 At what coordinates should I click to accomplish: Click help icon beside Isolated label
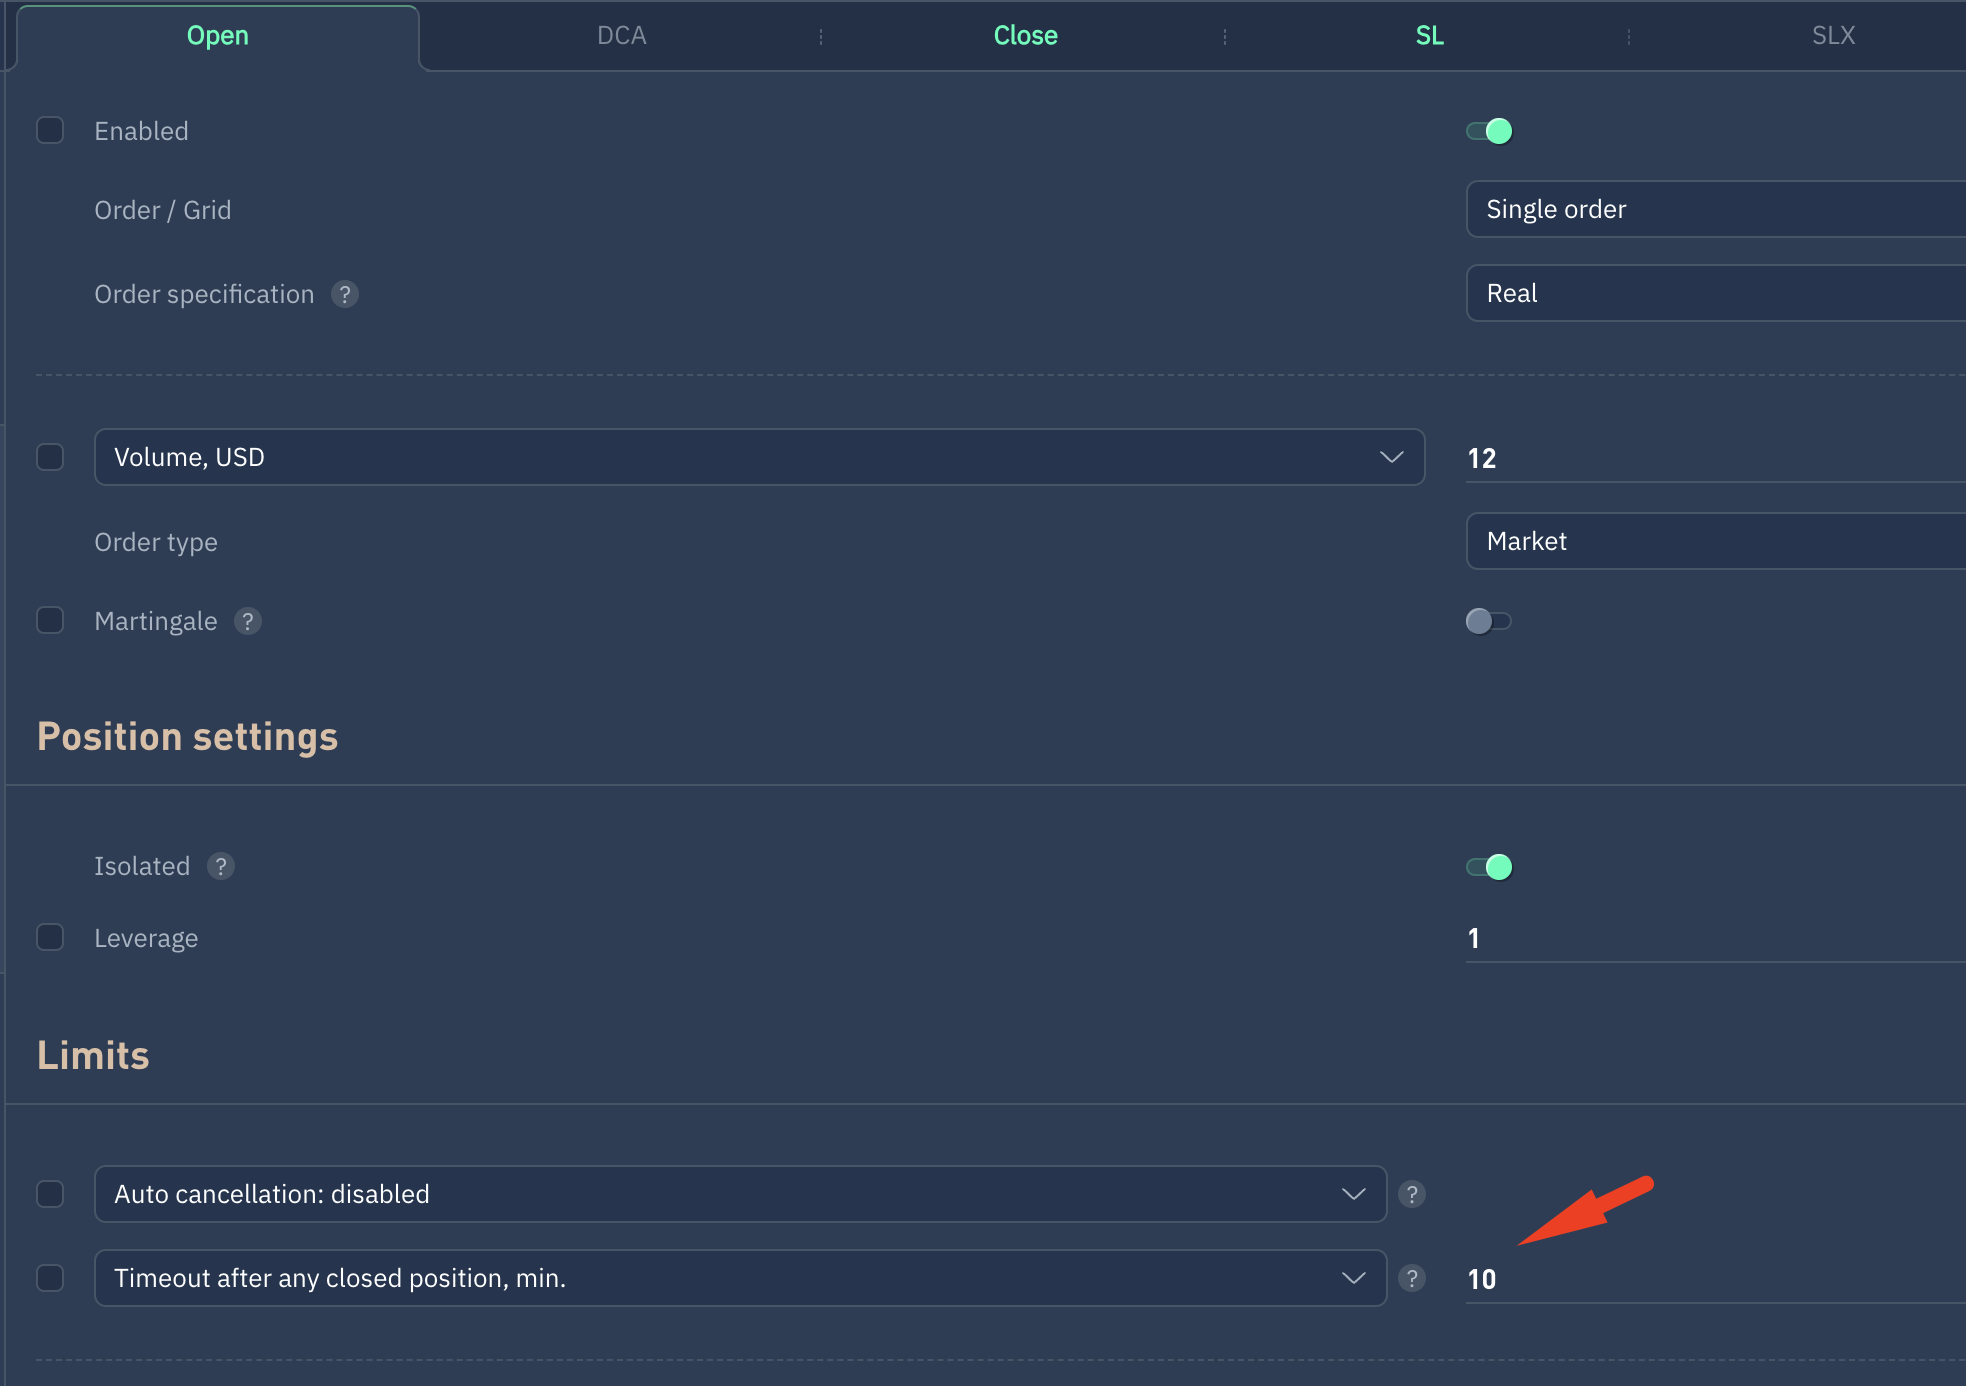pos(220,866)
